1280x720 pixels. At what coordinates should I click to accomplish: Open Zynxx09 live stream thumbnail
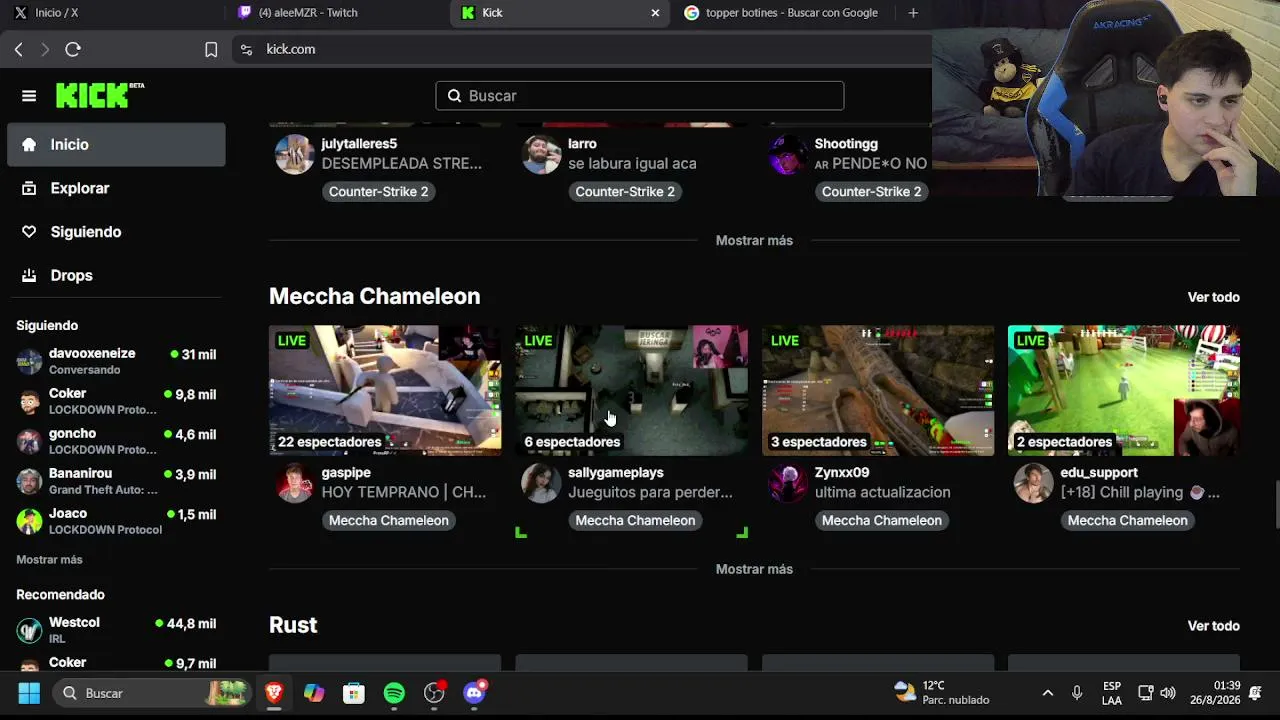(x=878, y=390)
